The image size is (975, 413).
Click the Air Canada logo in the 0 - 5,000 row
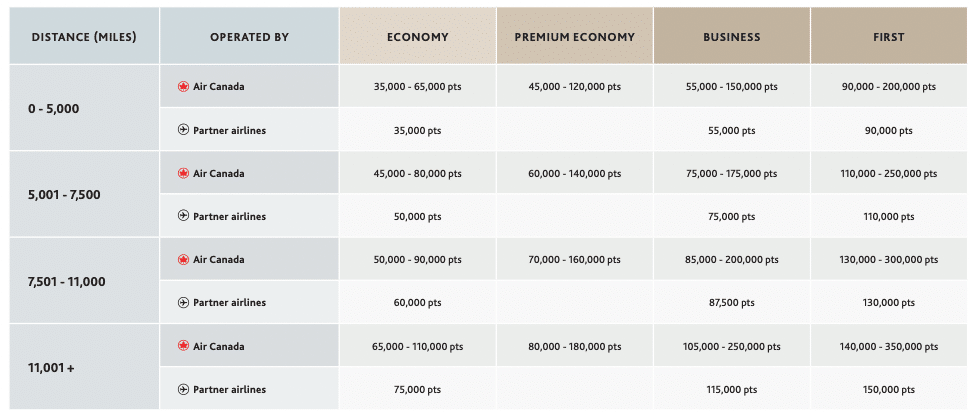pyautogui.click(x=183, y=87)
